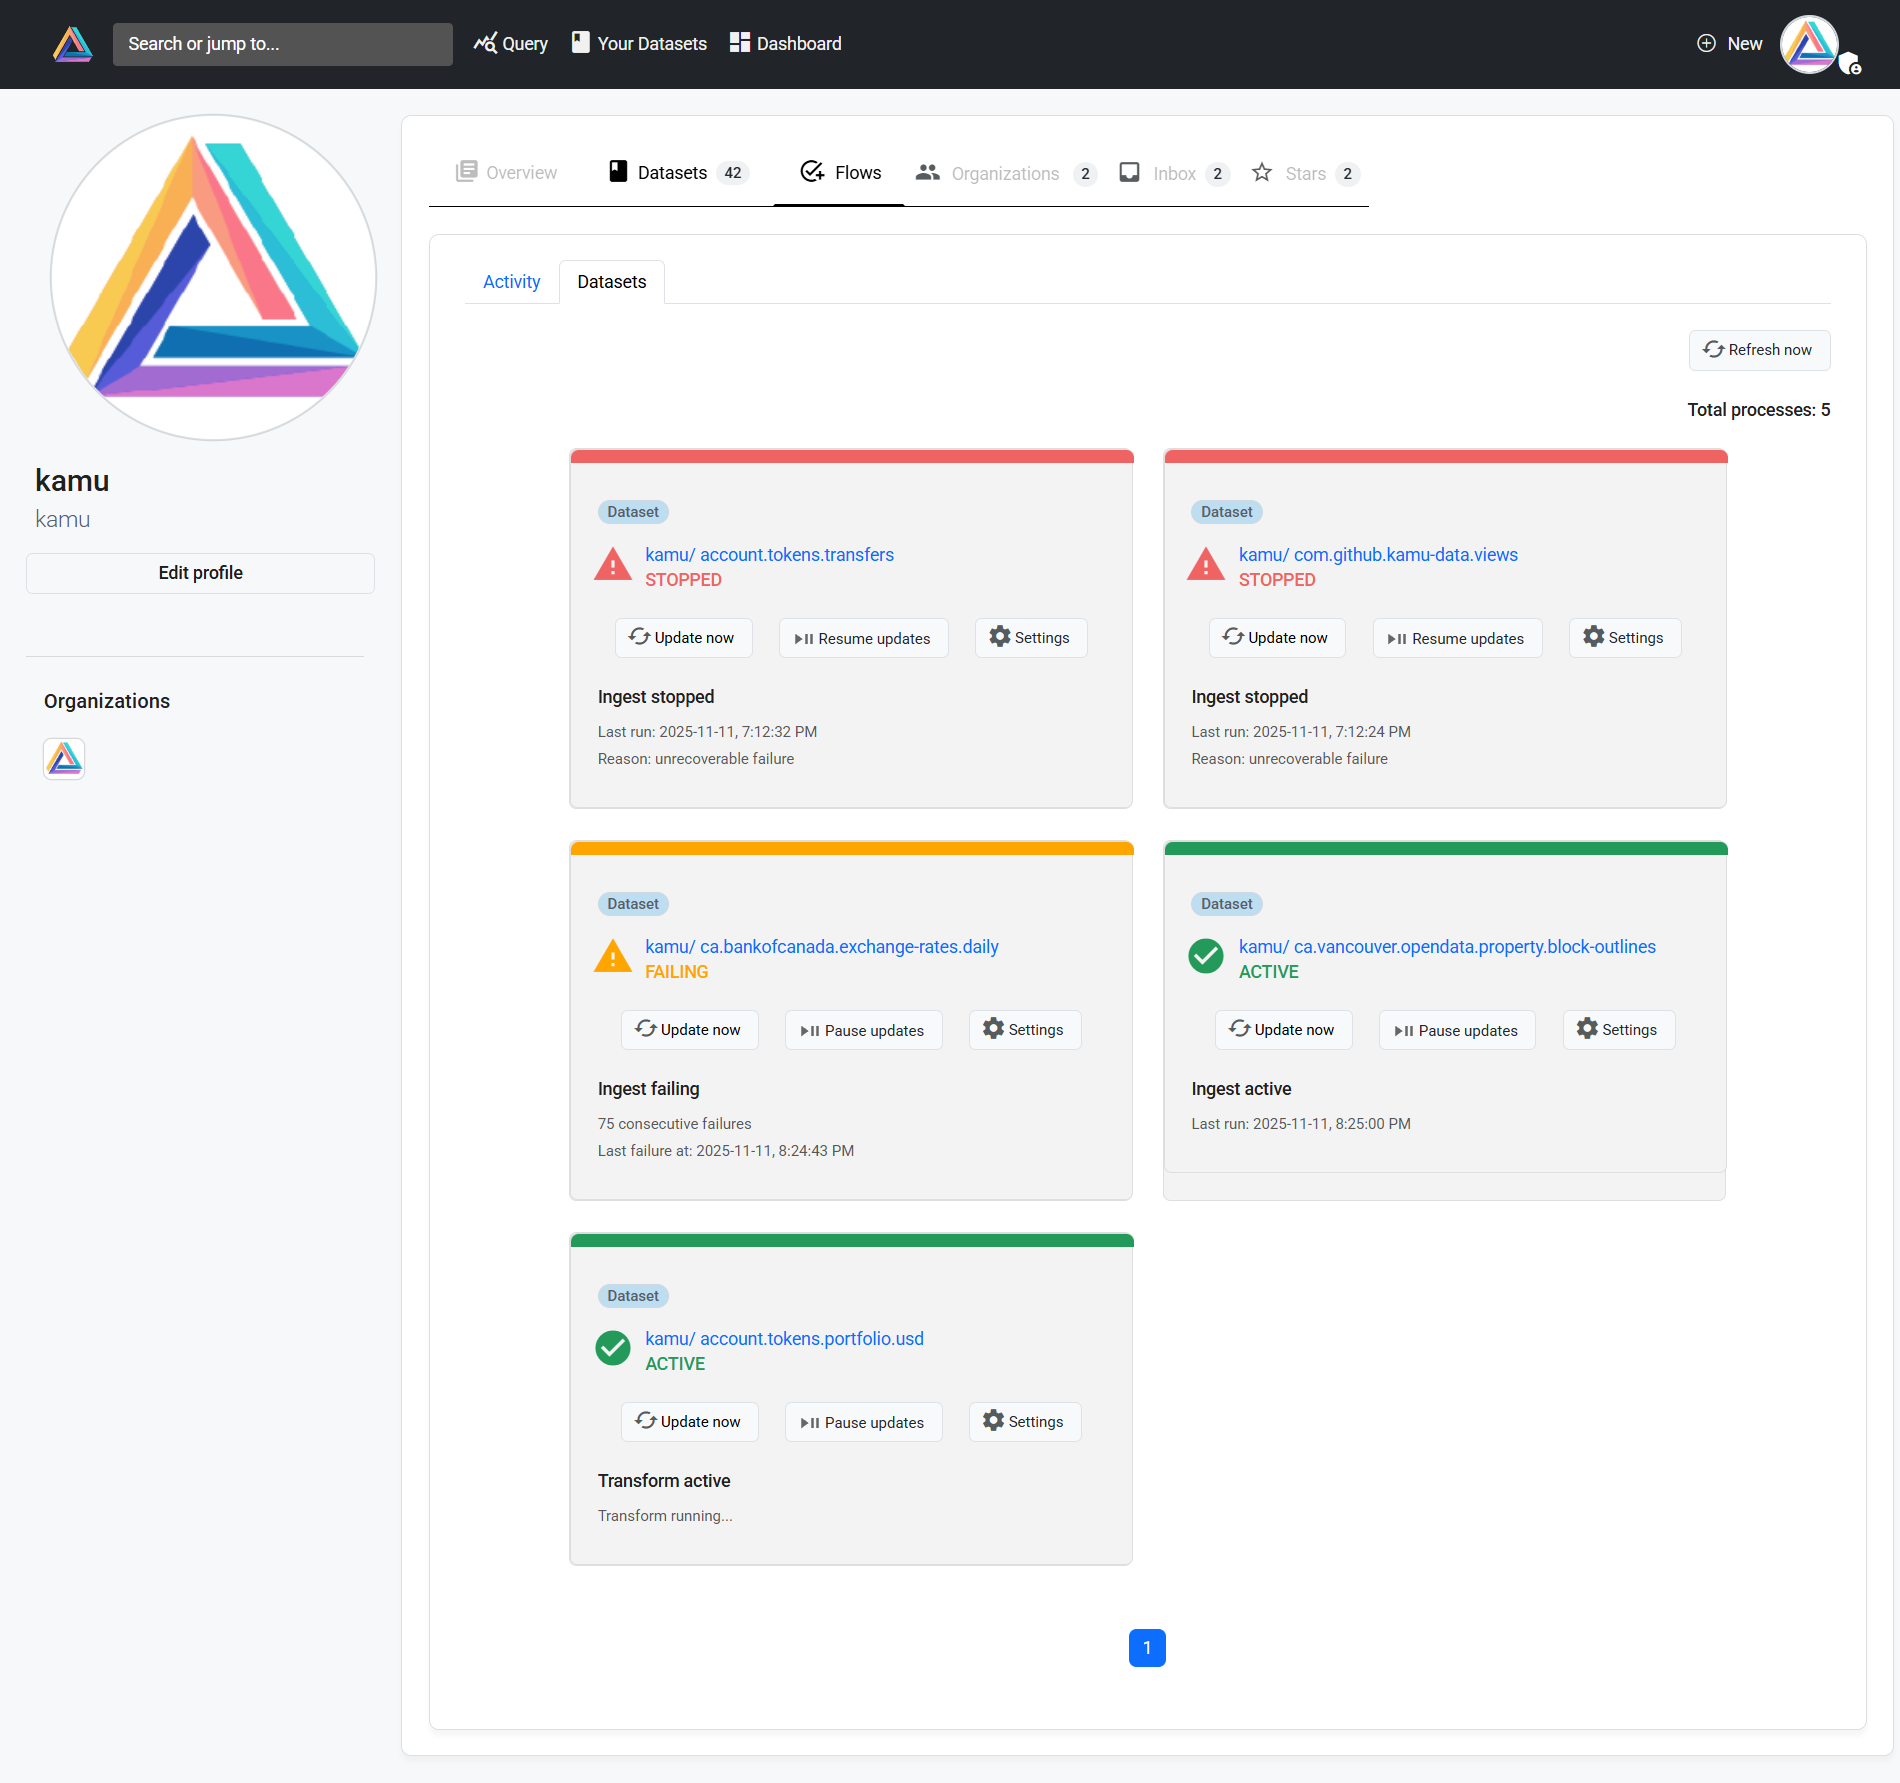Pause updates for ca.vancouver block-outlines dataset
This screenshot has height=1783, width=1900.
(x=1456, y=1030)
